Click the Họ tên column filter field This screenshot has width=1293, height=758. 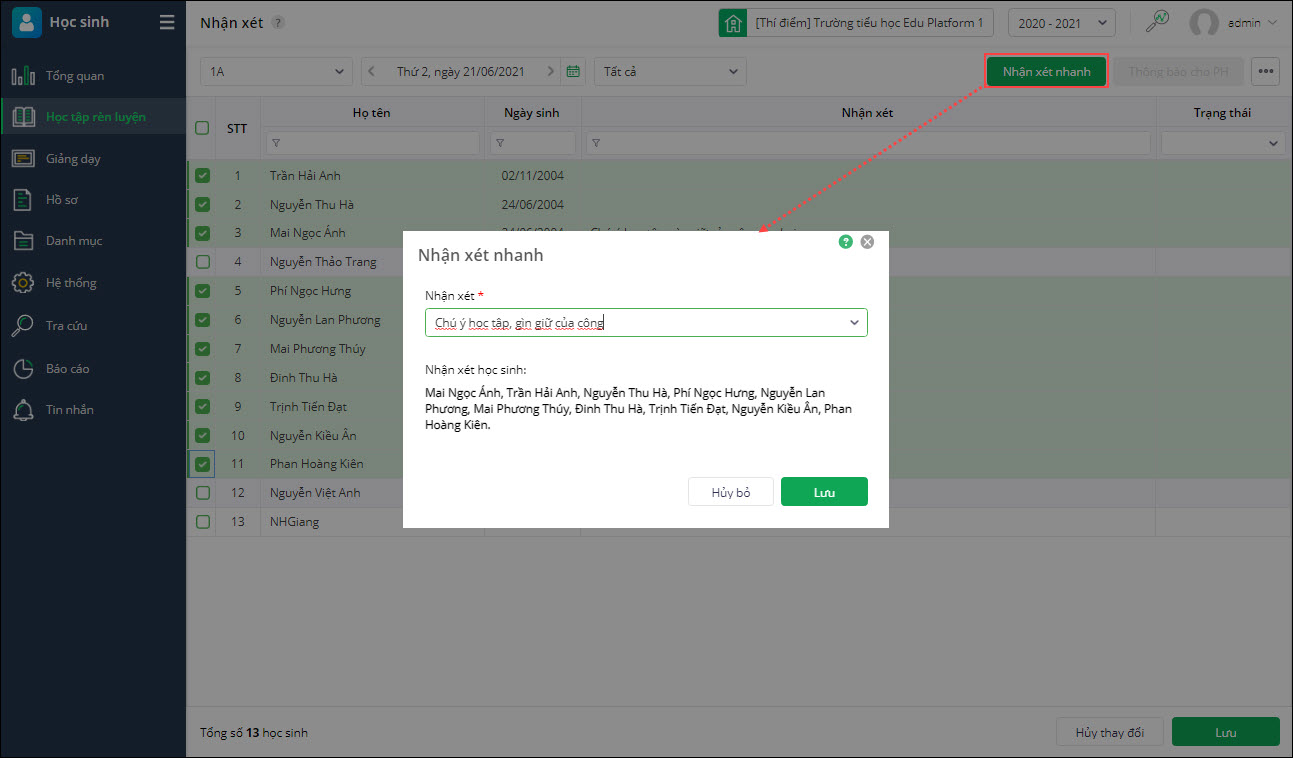click(372, 143)
